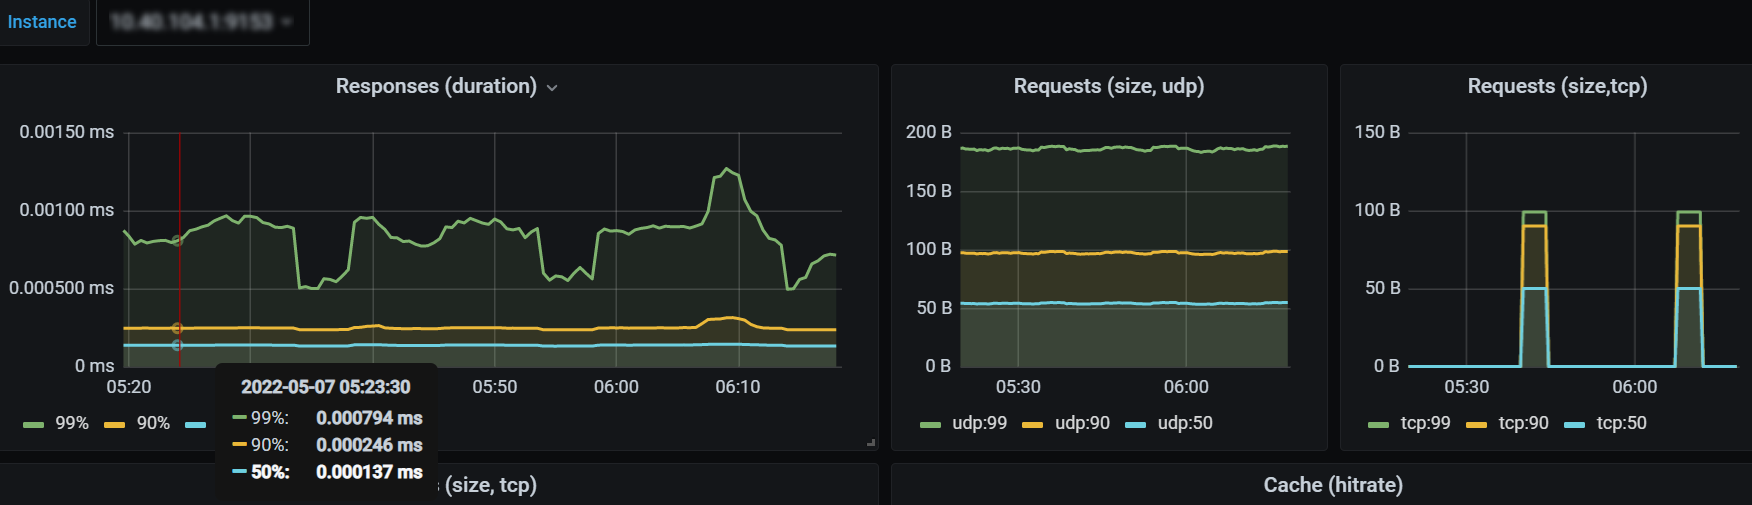Click green color swatch for 99% series
The height and width of the screenshot is (505, 1752).
click(33, 425)
